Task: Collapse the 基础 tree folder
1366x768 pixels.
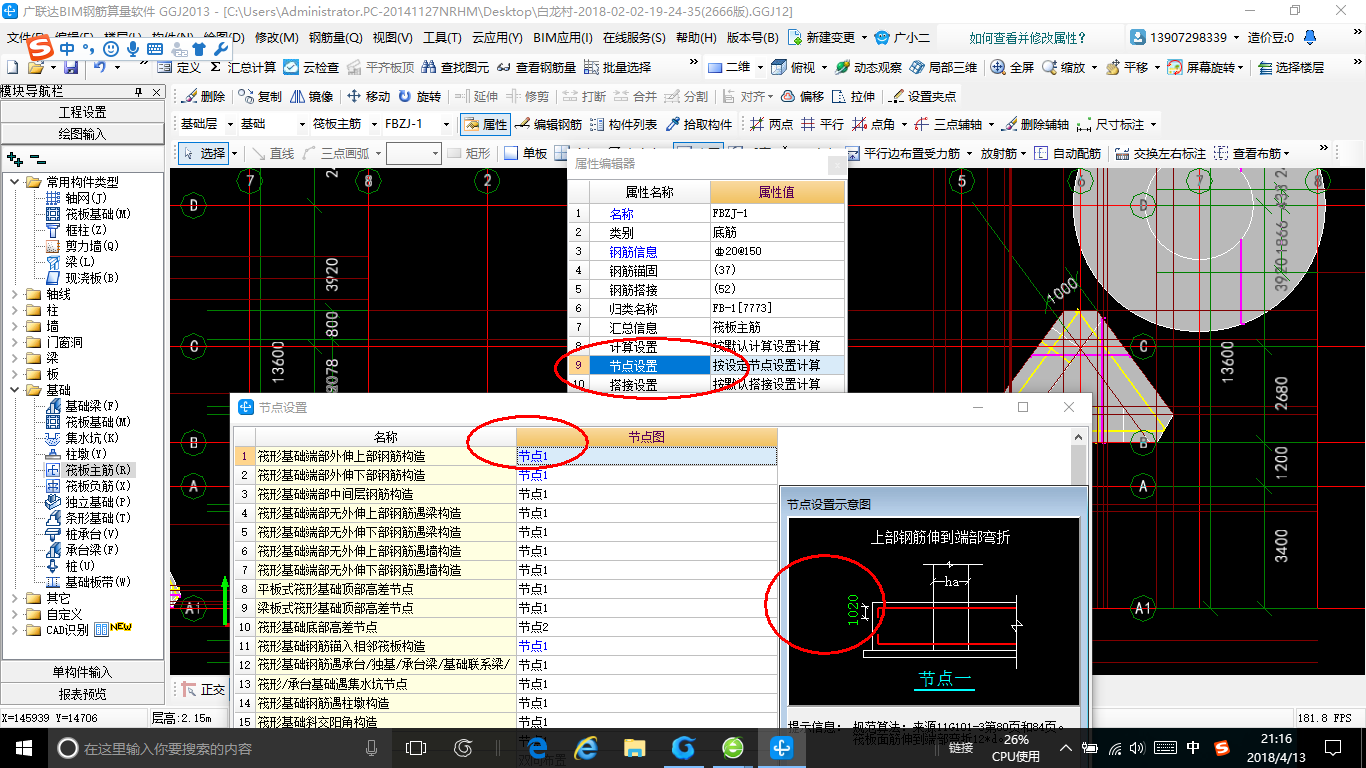Action: point(15,390)
